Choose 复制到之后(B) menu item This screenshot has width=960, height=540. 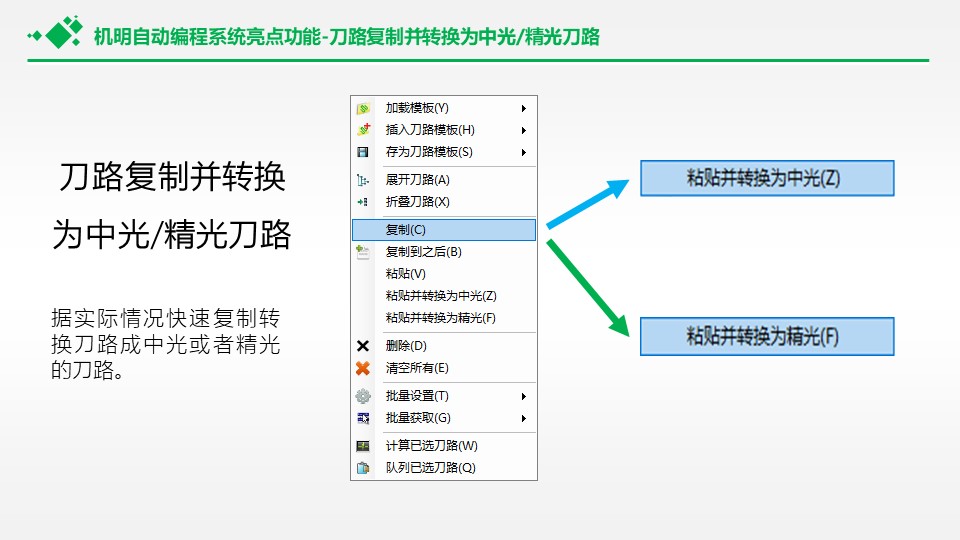[x=444, y=252]
